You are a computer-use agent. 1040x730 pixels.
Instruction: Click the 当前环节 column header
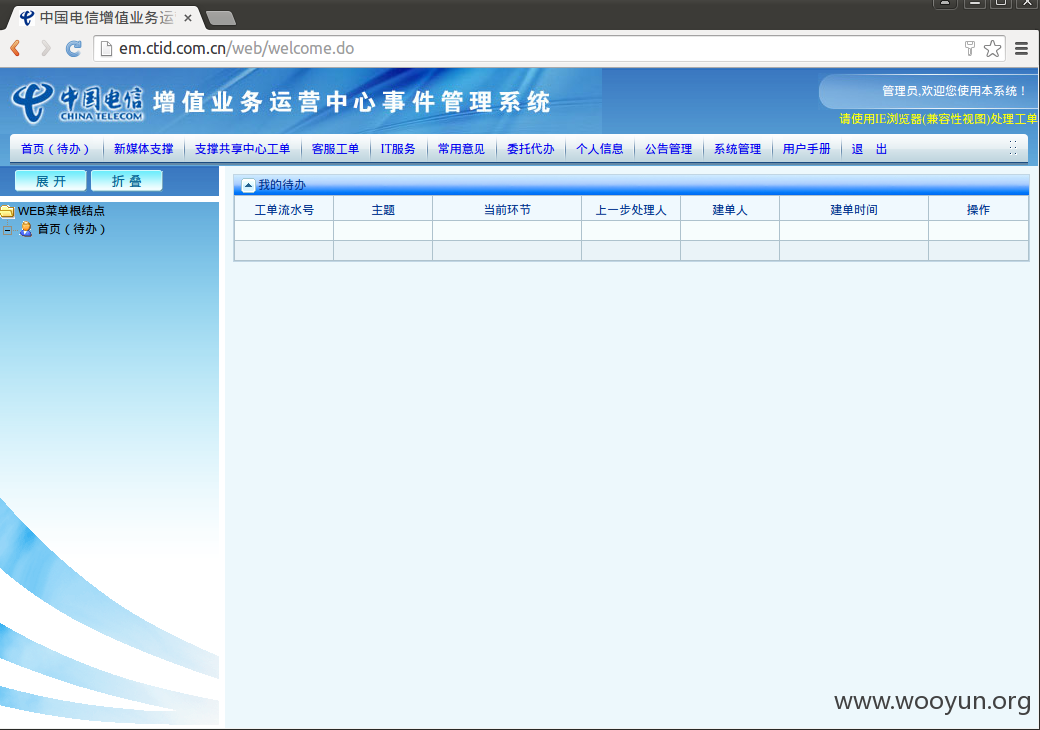click(x=507, y=210)
